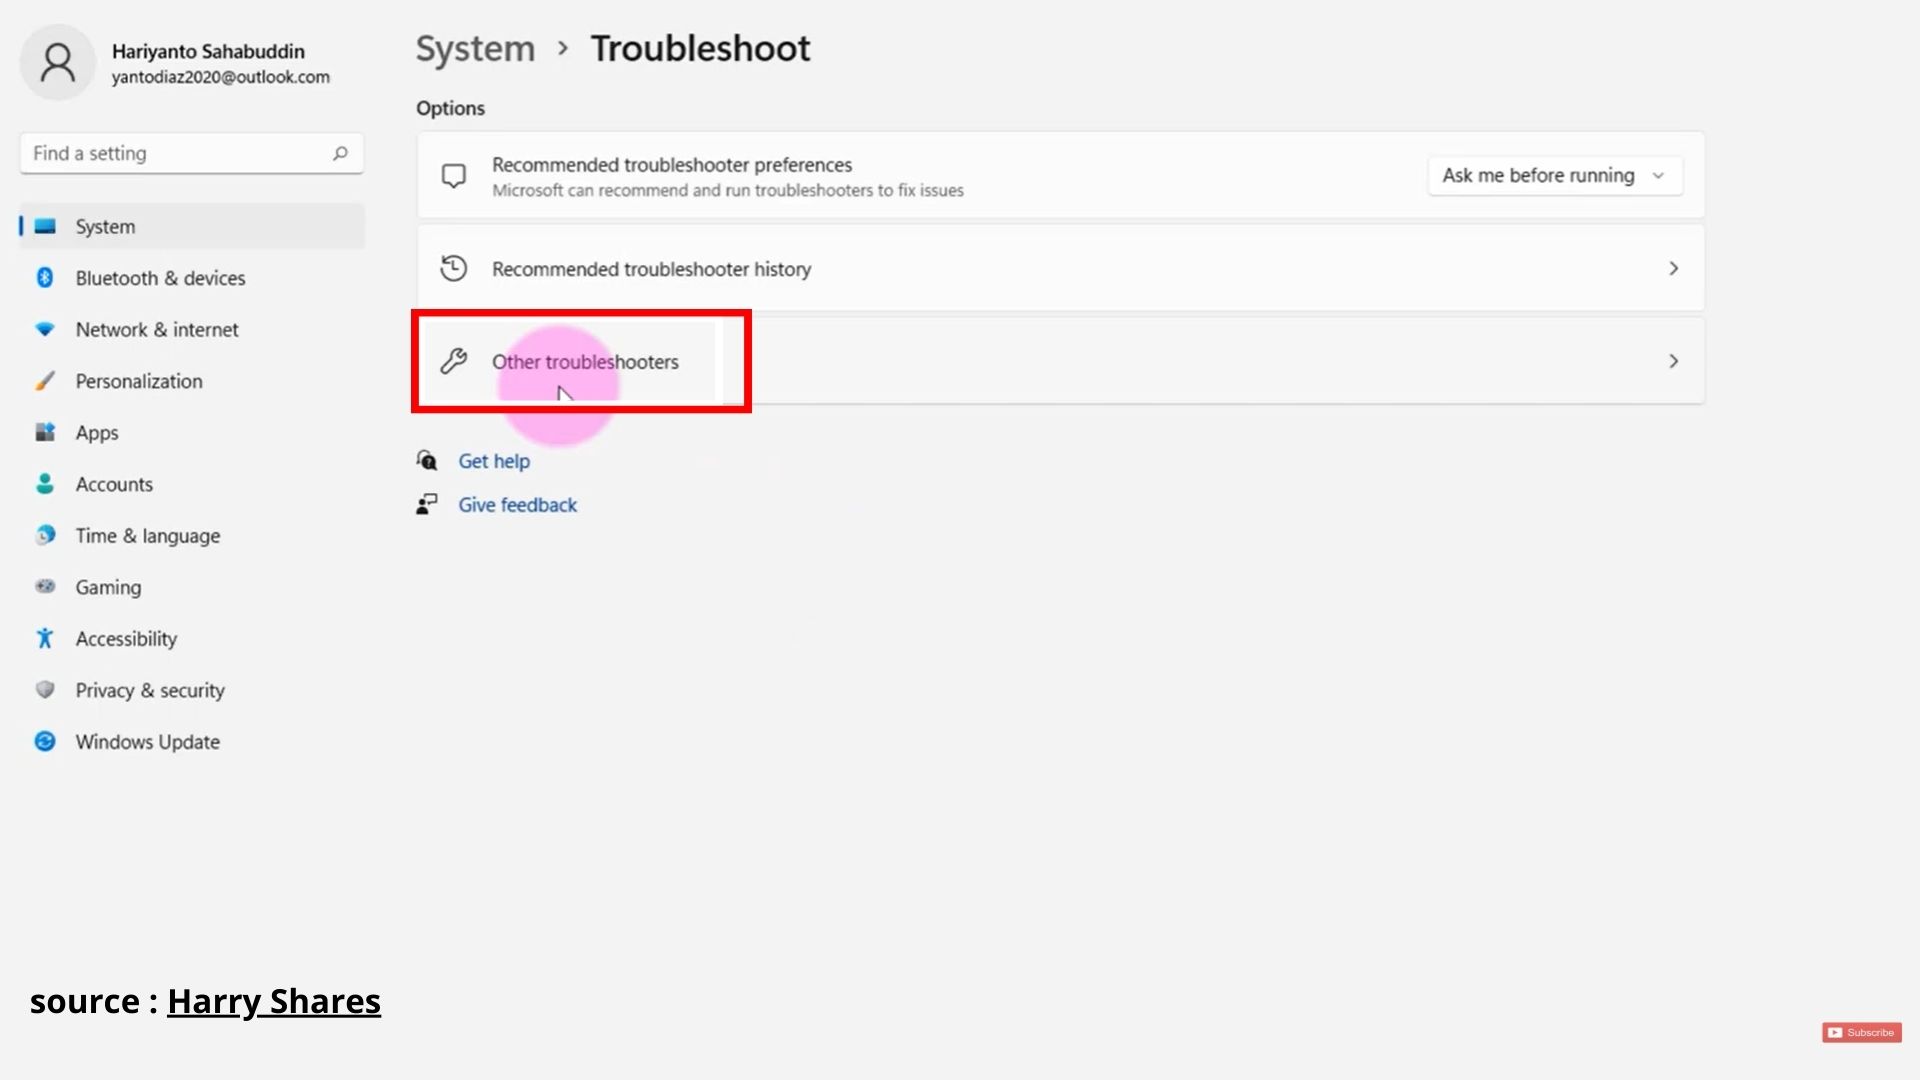Click the Personalization paintbrush icon
The image size is (1920, 1080).
[45, 381]
